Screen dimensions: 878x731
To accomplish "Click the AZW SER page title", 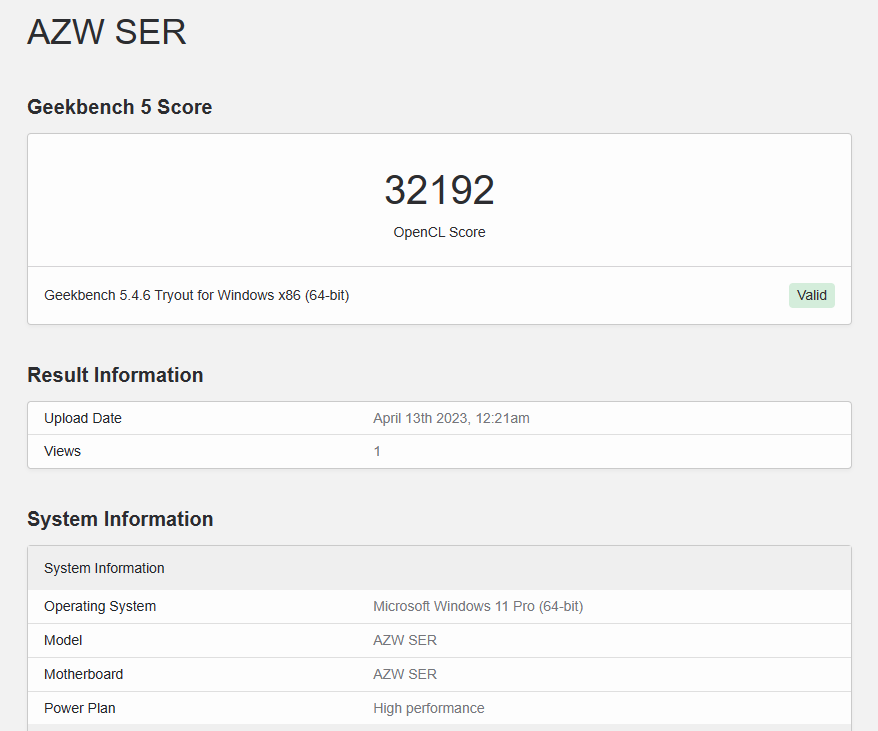I will (106, 32).
